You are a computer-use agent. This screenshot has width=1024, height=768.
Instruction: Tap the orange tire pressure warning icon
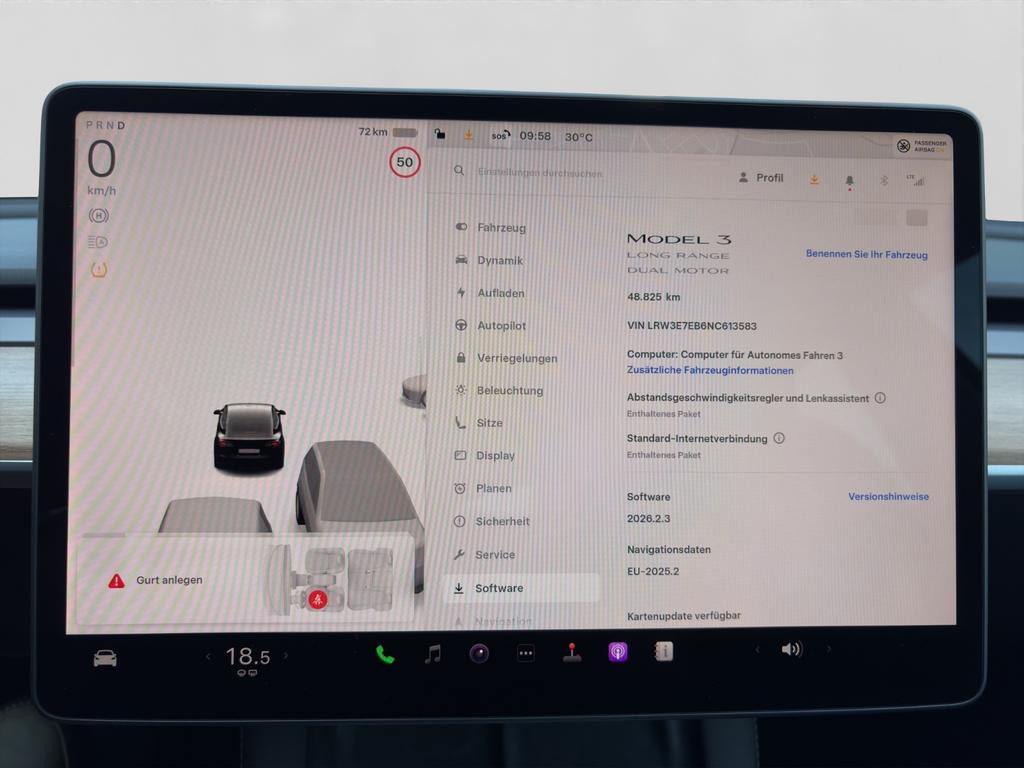pyautogui.click(x=99, y=269)
